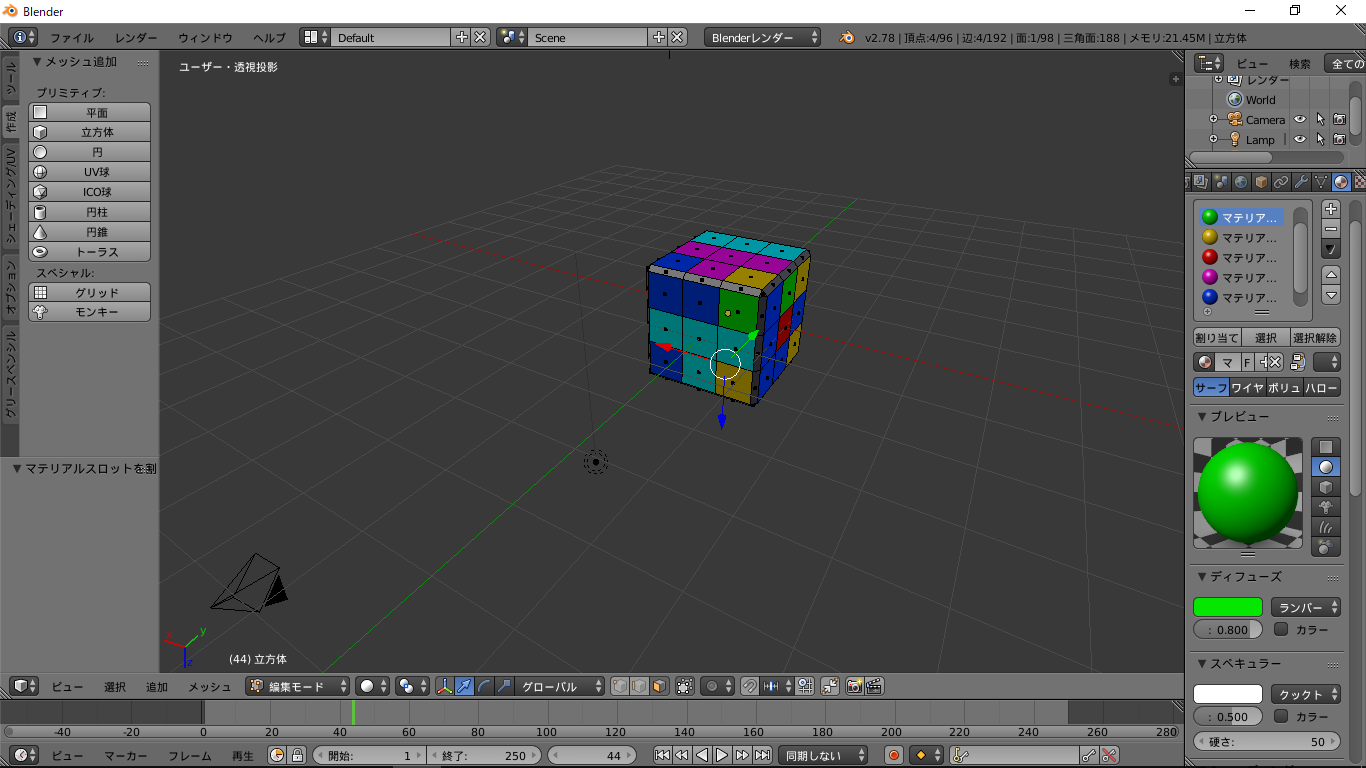This screenshot has height=768, width=1366.
Task: Open the World properties globe tab
Action: coord(1241,182)
